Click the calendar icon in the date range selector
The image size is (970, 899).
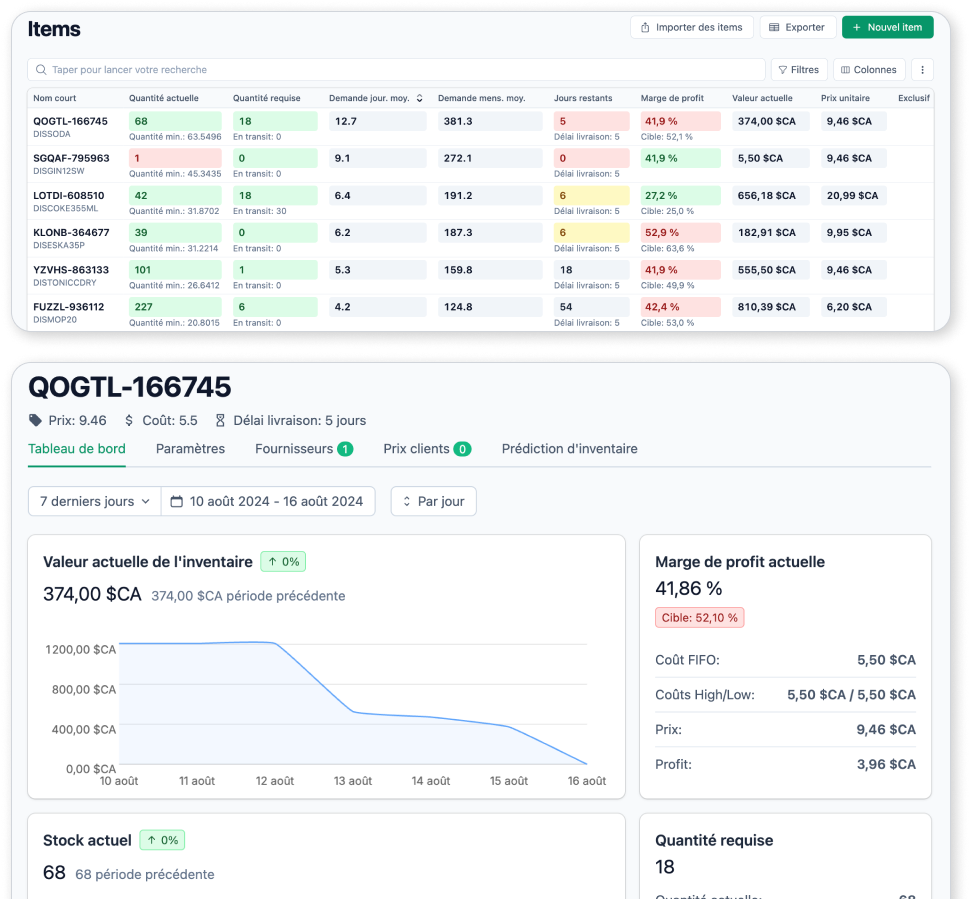(178, 501)
